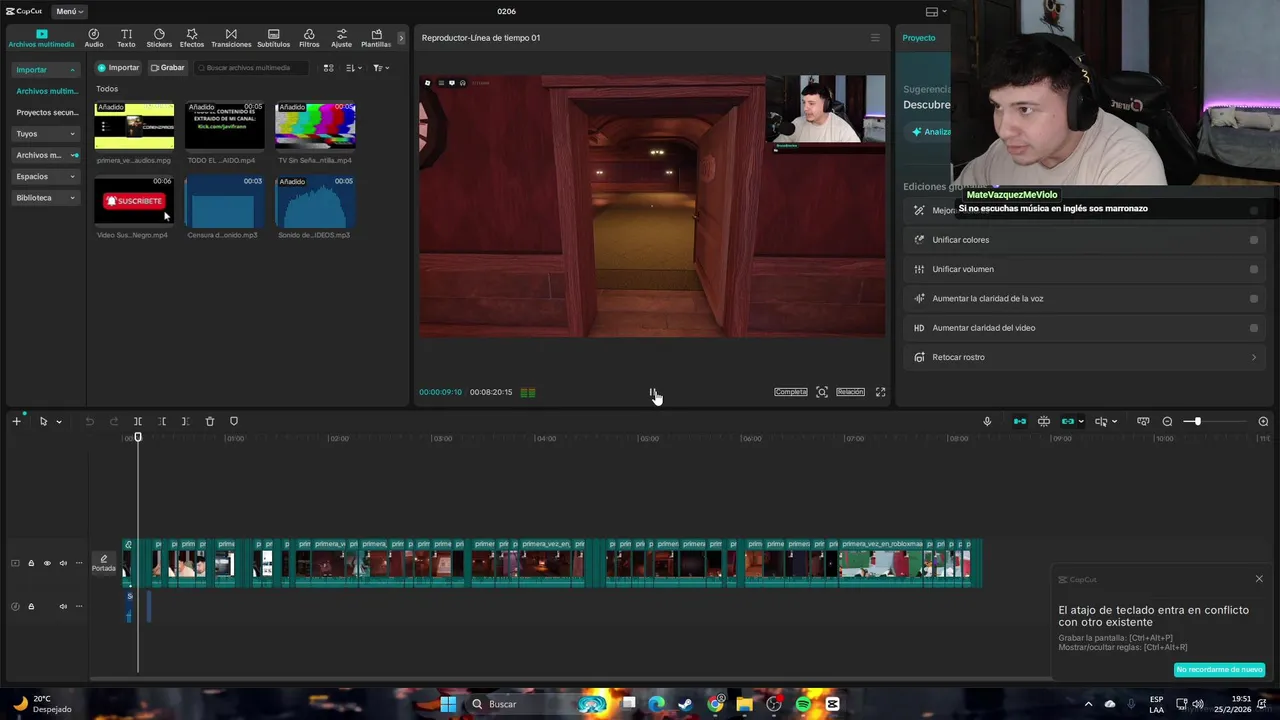
Task: Lock the main video track
Action: 31,563
